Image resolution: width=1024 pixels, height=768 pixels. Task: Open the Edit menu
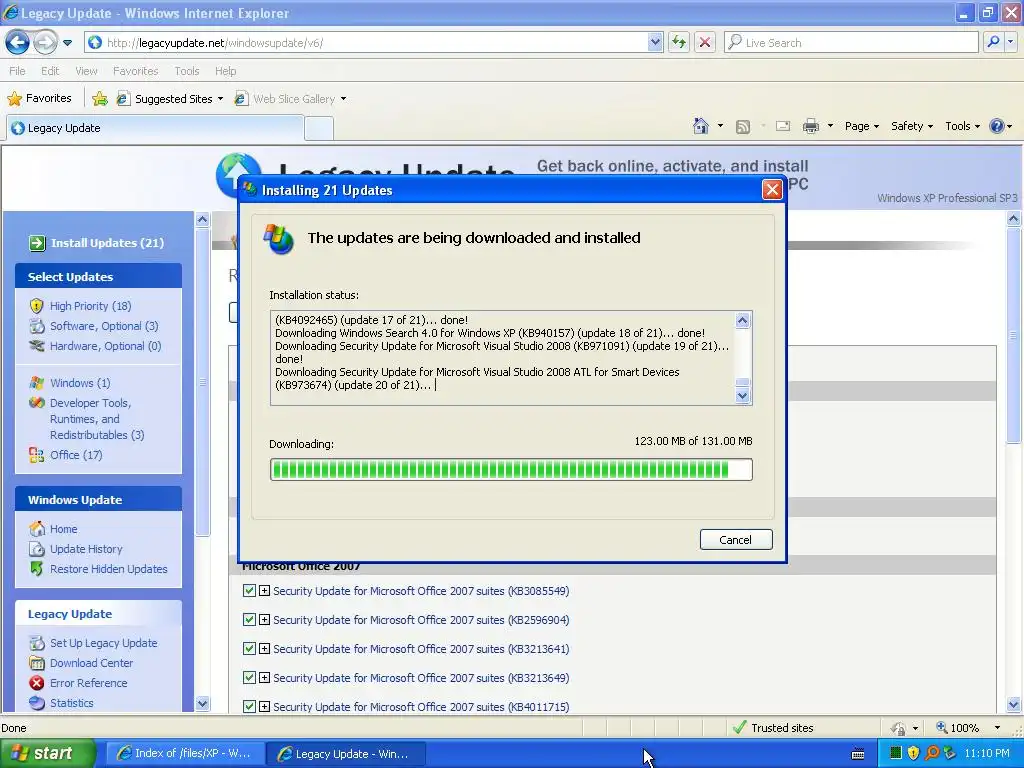click(50, 71)
